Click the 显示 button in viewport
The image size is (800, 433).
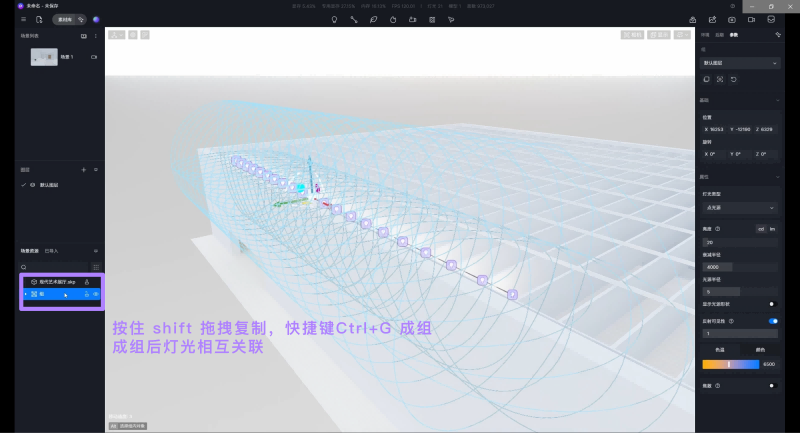point(658,35)
